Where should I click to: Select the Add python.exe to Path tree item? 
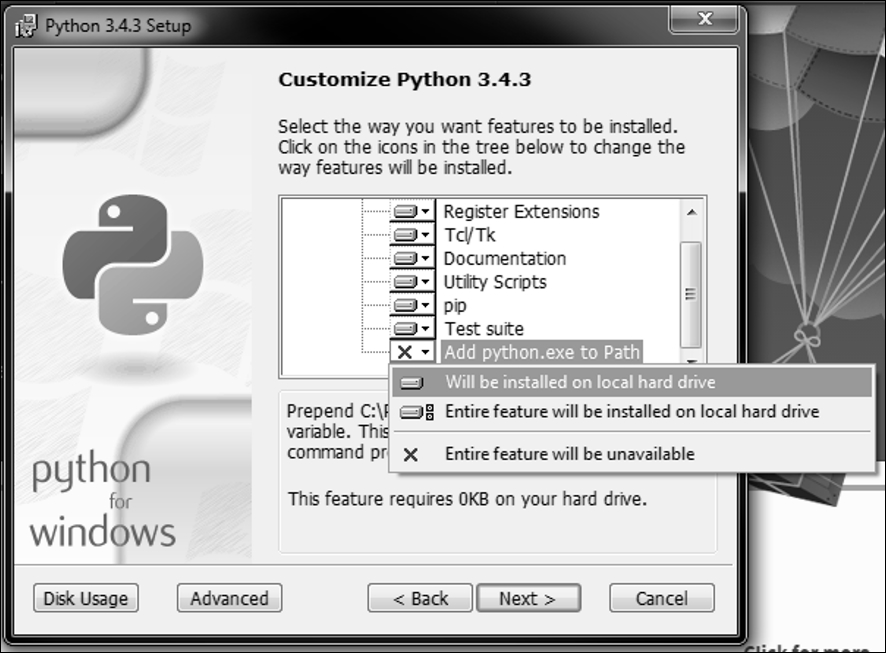(541, 352)
